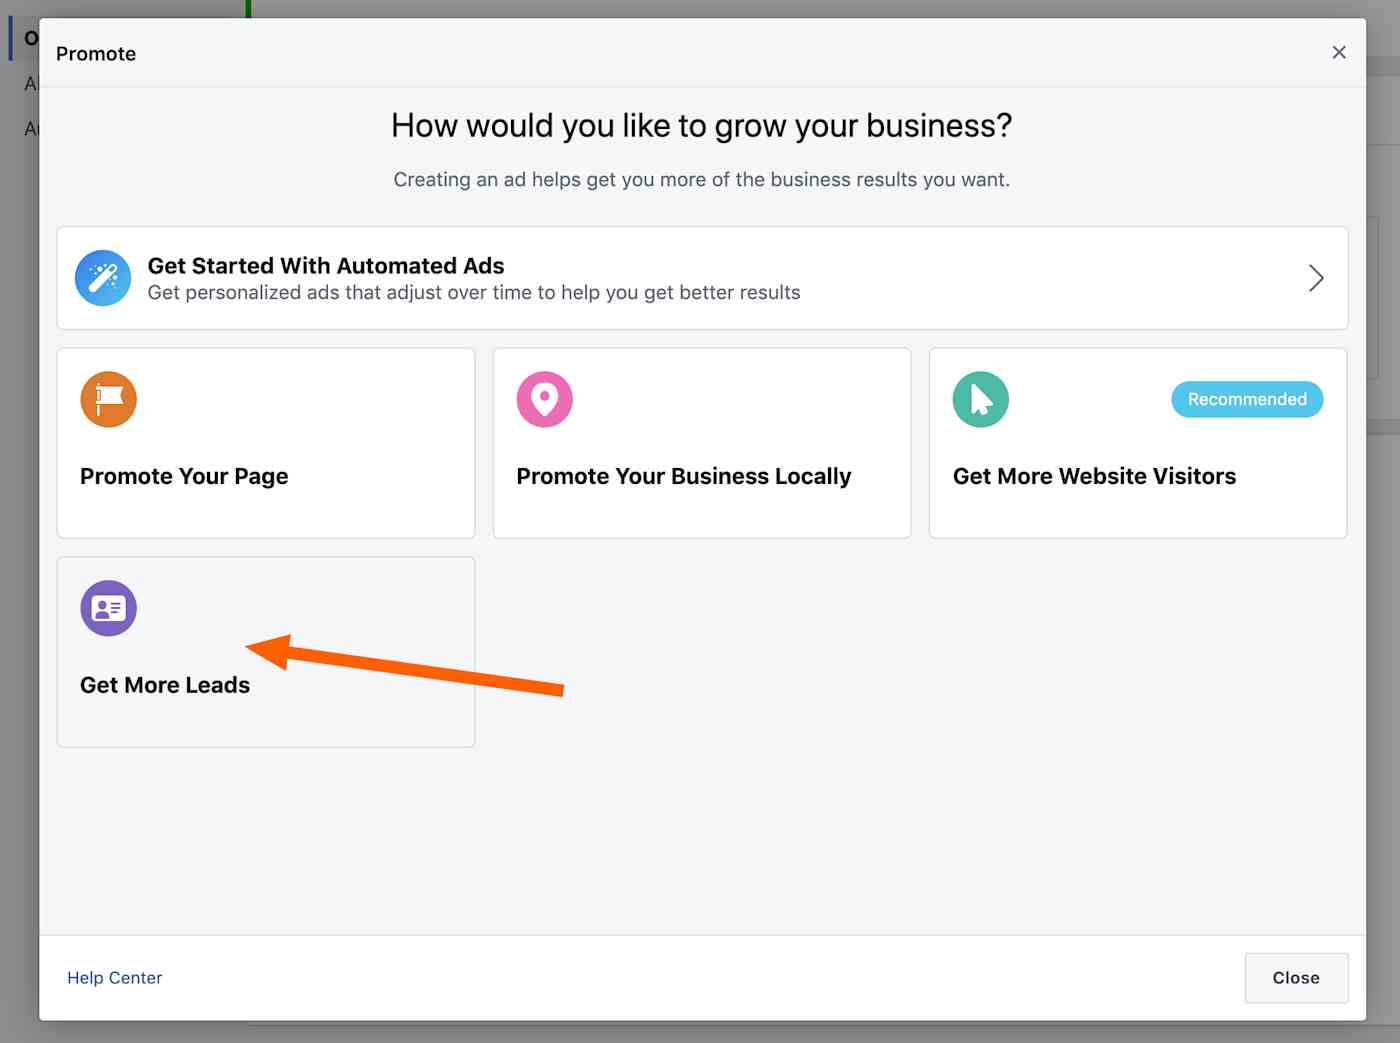Expand Automated Ads using the right chevron

pos(1316,278)
